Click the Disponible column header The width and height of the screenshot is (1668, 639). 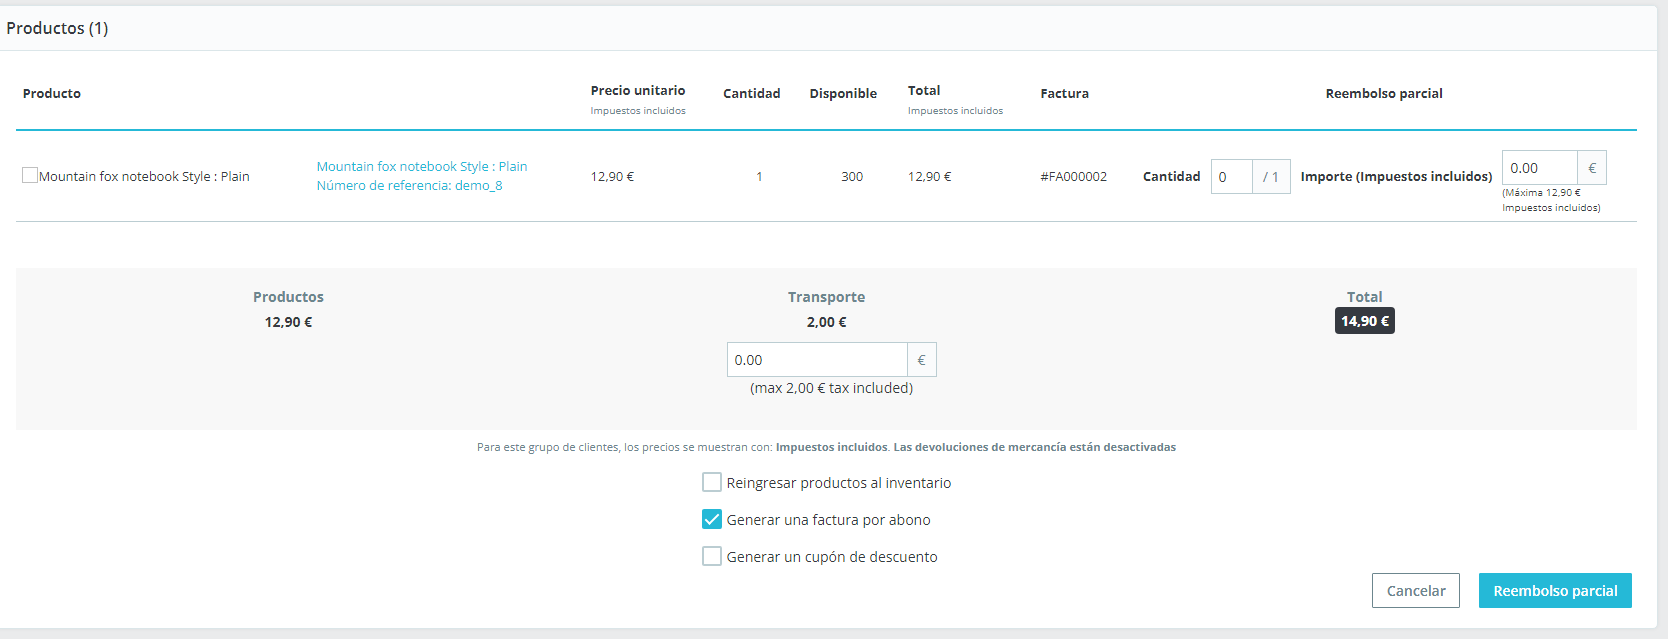[843, 94]
